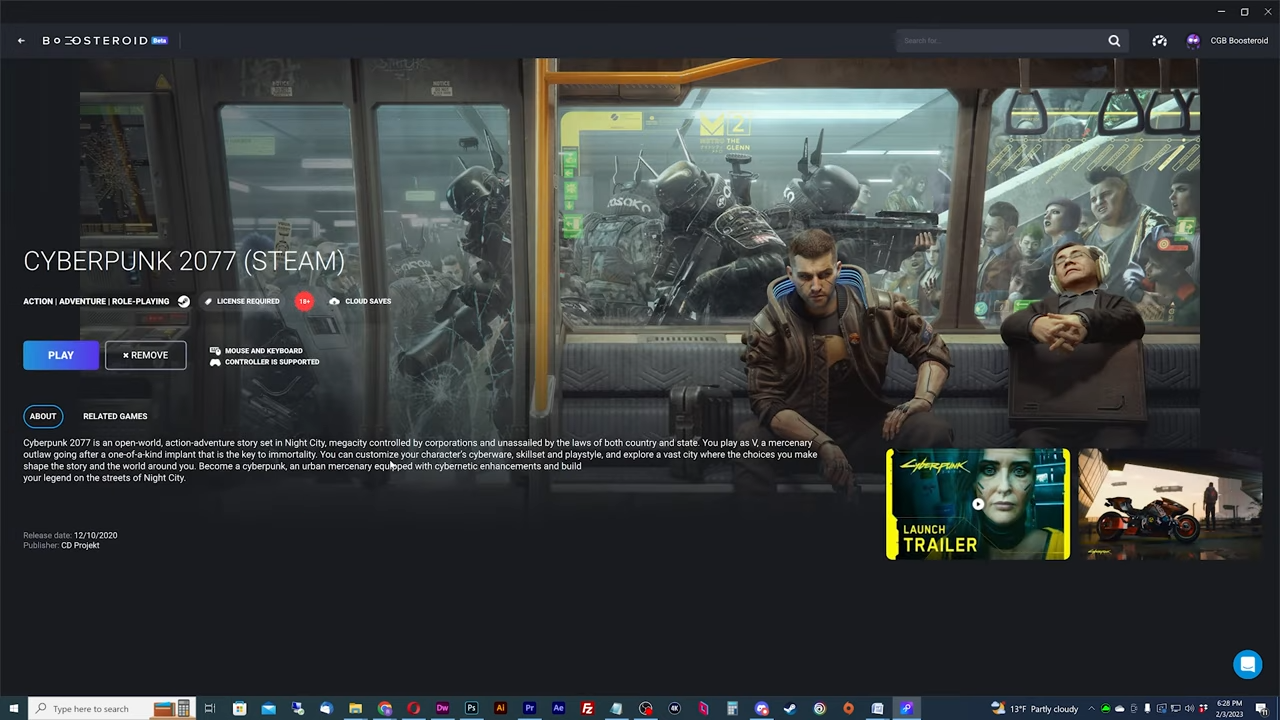The image size is (1280, 720).
Task: Click the License Required label
Action: [x=248, y=301]
